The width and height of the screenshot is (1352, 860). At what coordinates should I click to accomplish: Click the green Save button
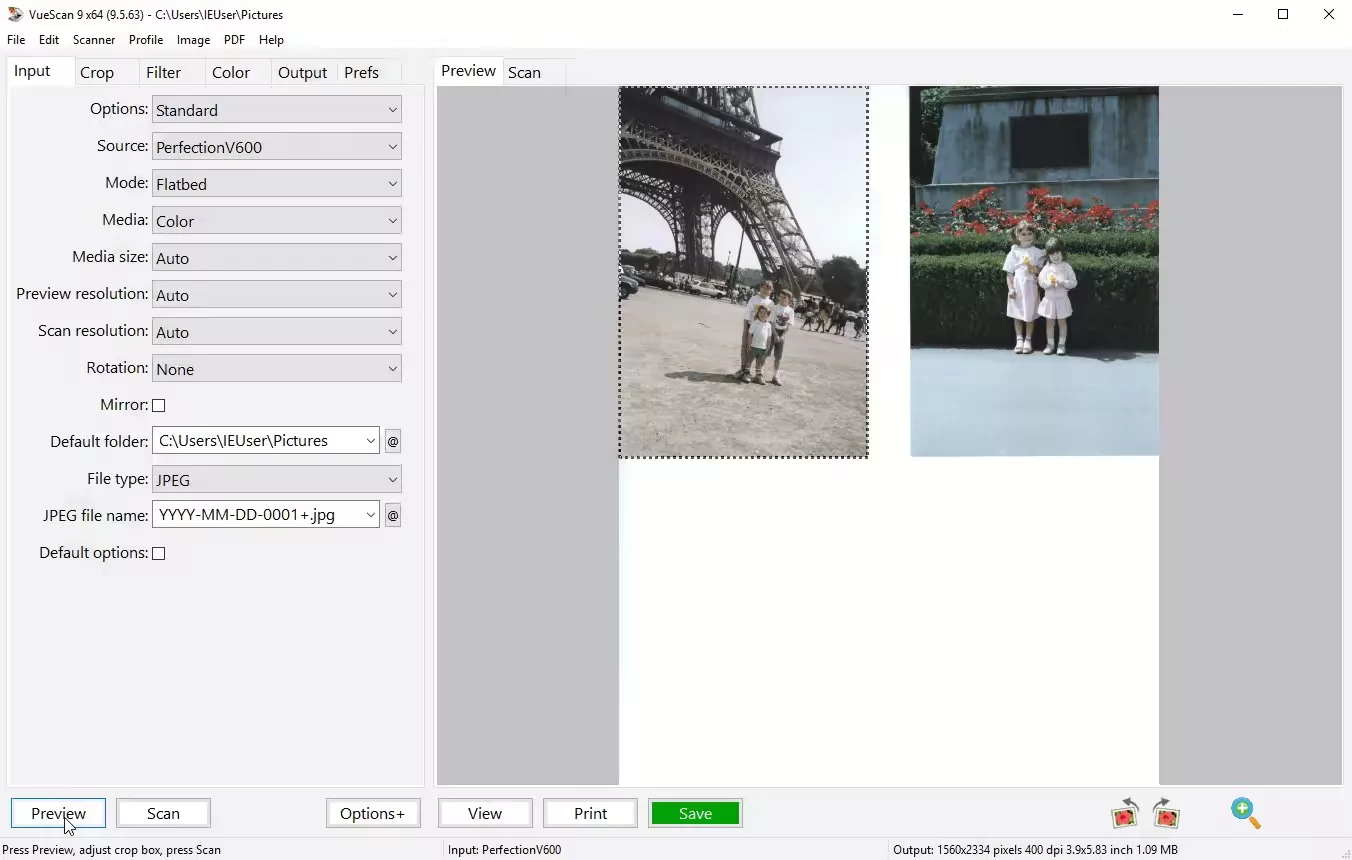pyautogui.click(x=694, y=813)
